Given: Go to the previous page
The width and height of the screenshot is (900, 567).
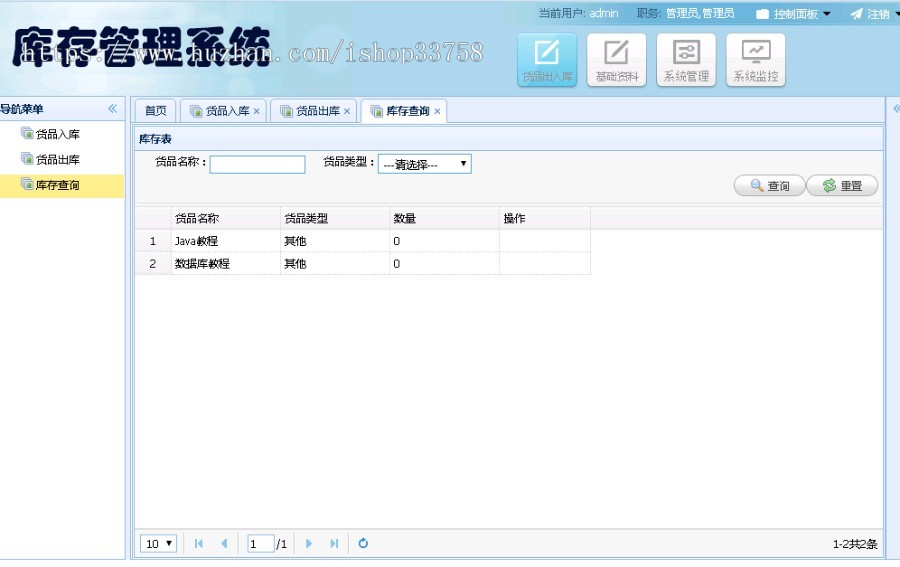Looking at the screenshot, I should coord(224,543).
